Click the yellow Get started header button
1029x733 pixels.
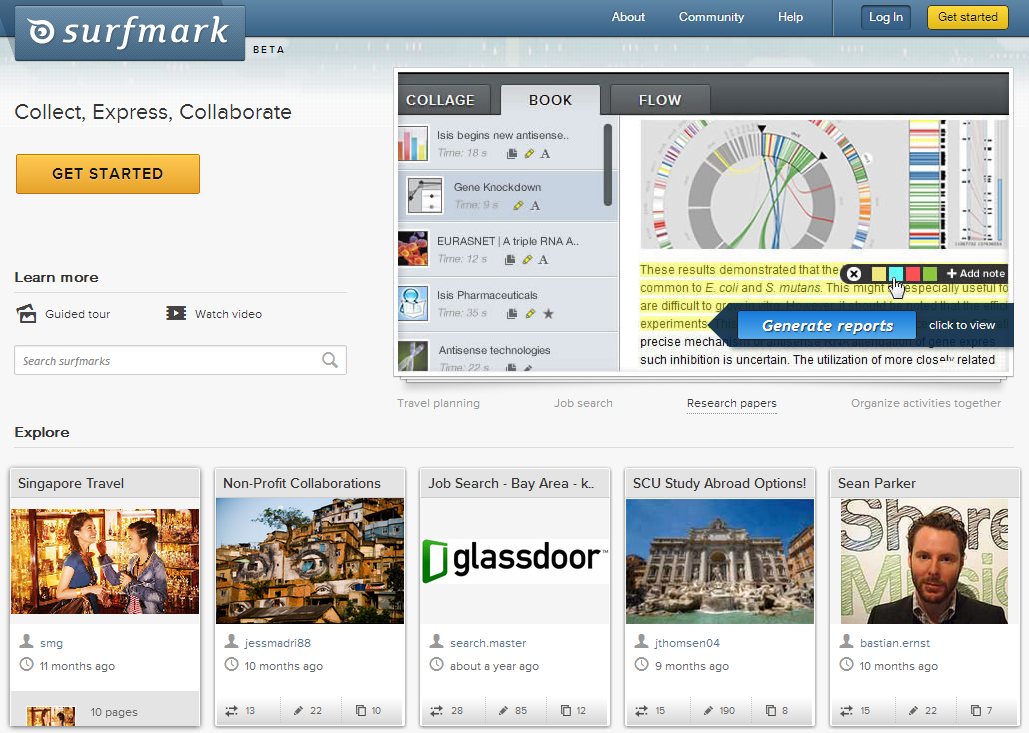click(968, 18)
